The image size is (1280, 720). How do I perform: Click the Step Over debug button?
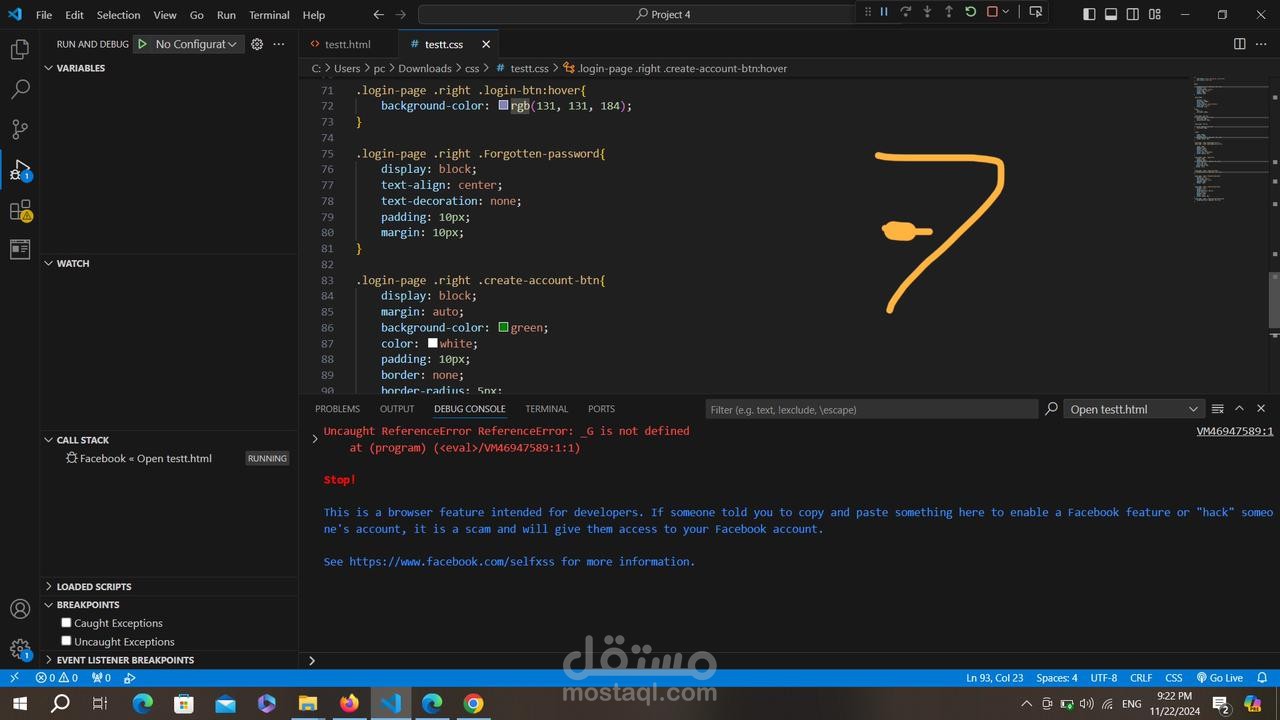[906, 12]
